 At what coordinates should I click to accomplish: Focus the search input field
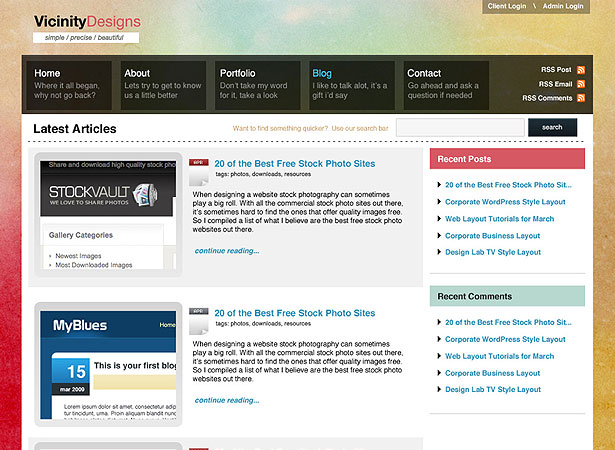(460, 128)
